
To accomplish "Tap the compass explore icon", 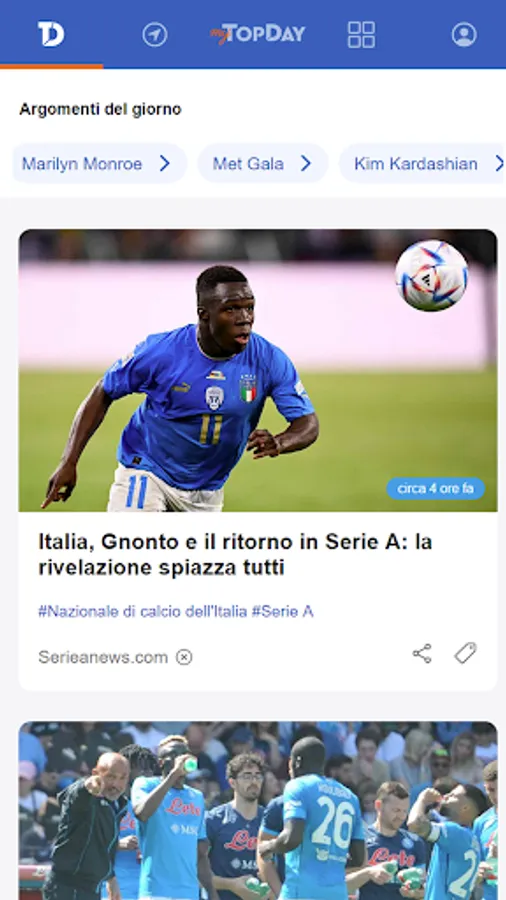I will [155, 34].
